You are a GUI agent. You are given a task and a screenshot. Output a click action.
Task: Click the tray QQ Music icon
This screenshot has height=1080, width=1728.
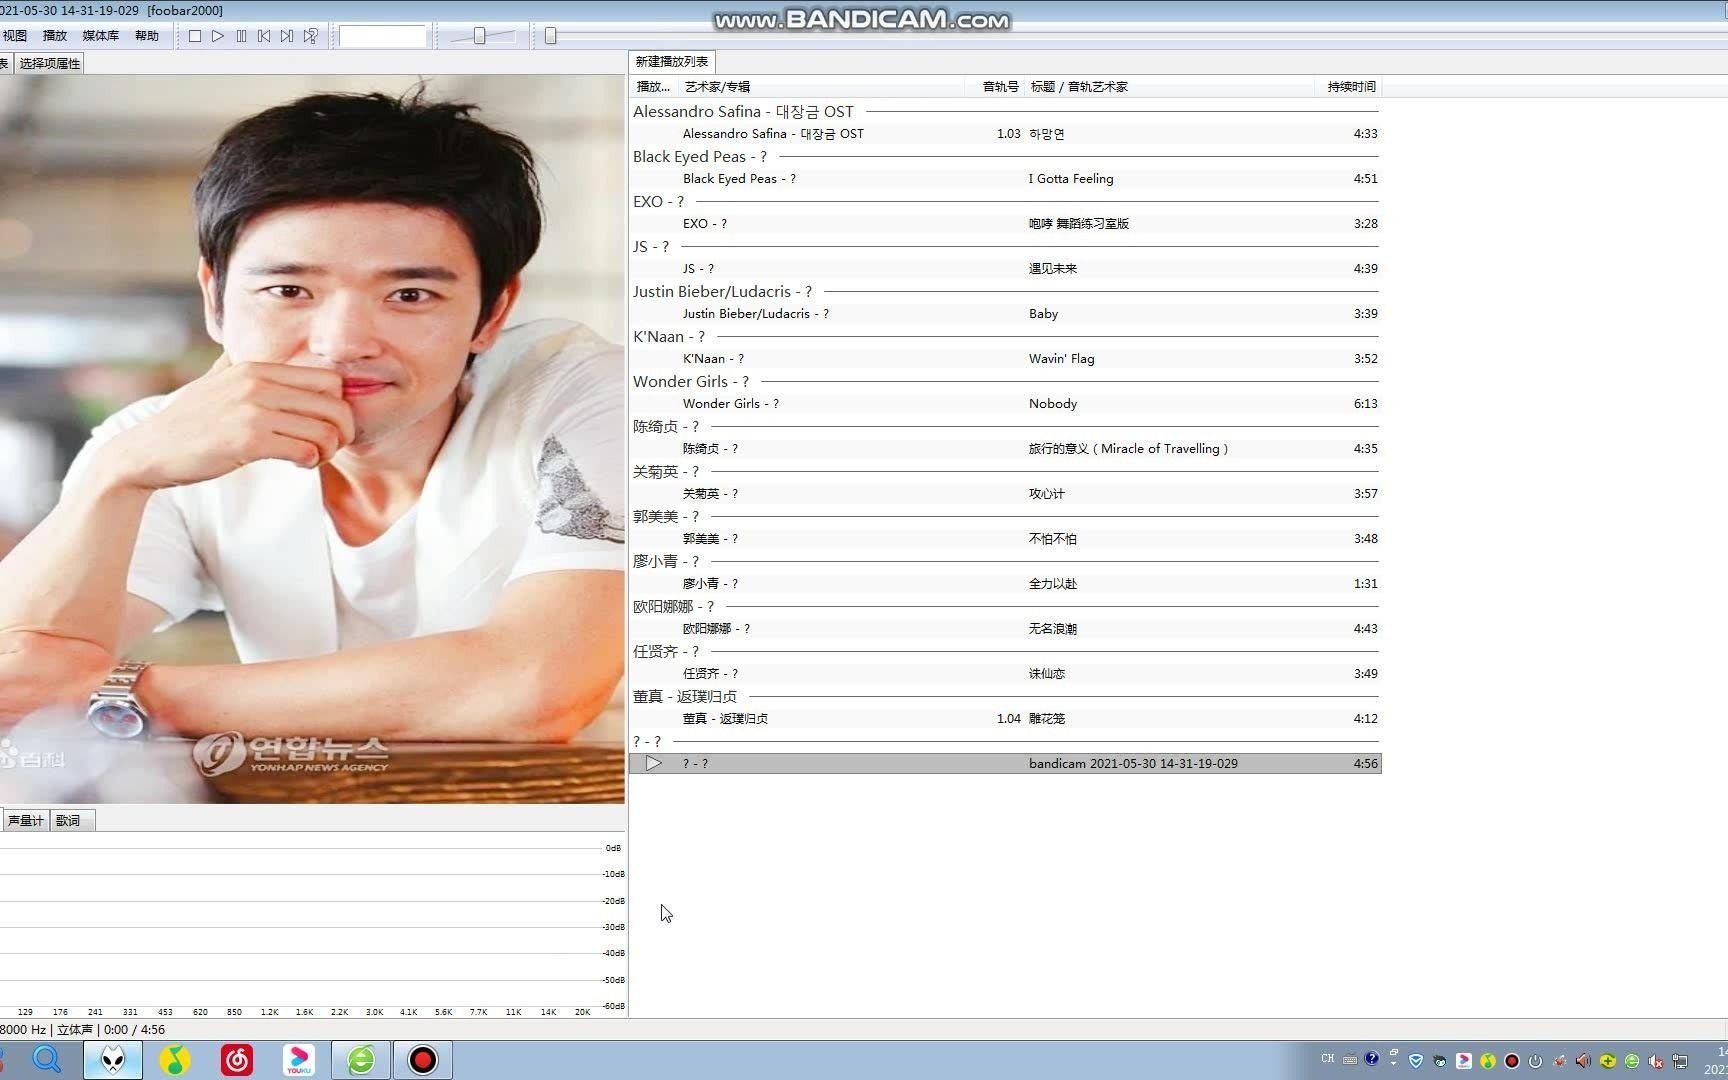(x=1488, y=1061)
